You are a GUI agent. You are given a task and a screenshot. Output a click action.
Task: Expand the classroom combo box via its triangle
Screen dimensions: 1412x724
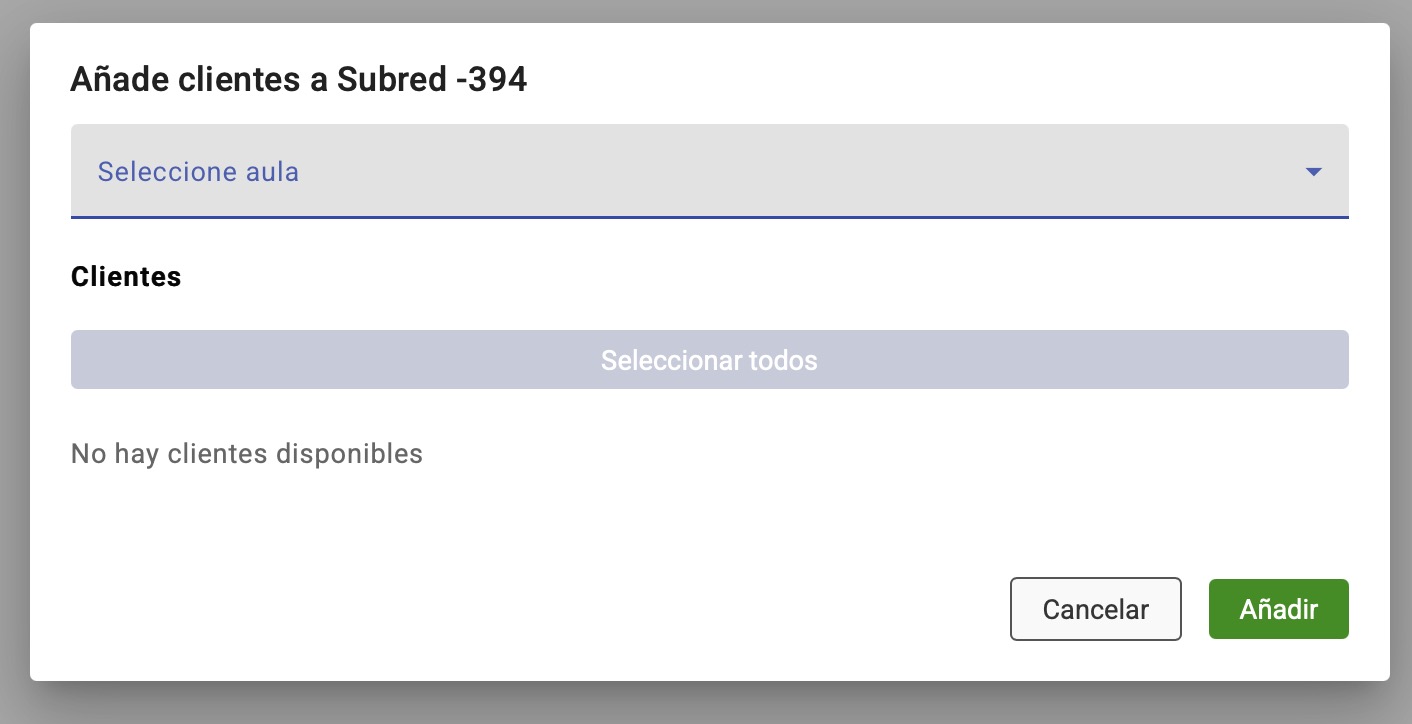(x=1313, y=172)
